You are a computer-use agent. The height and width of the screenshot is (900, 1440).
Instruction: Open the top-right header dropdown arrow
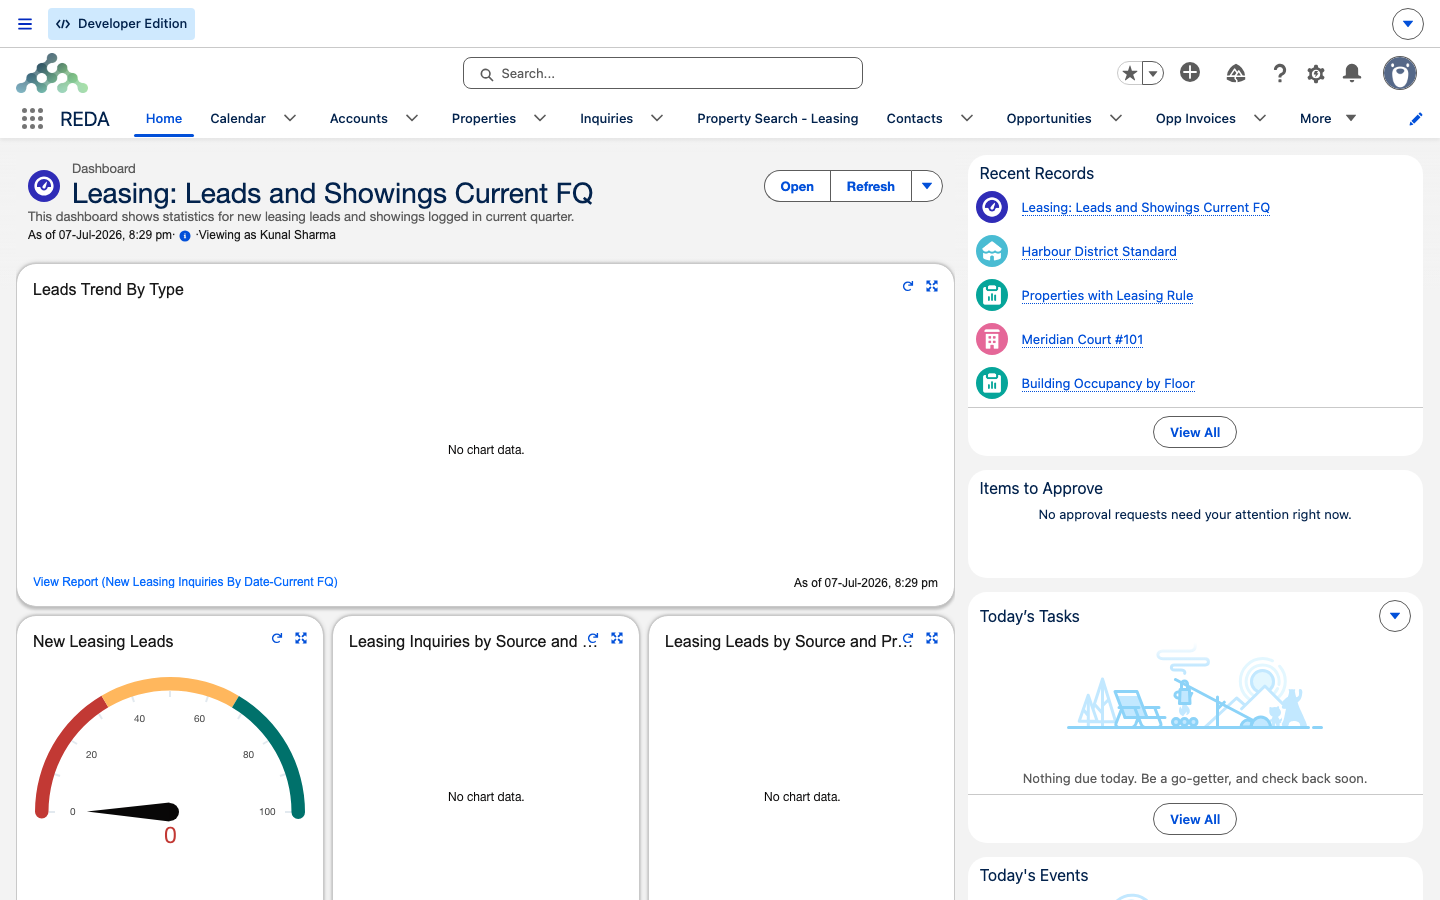tap(1408, 23)
